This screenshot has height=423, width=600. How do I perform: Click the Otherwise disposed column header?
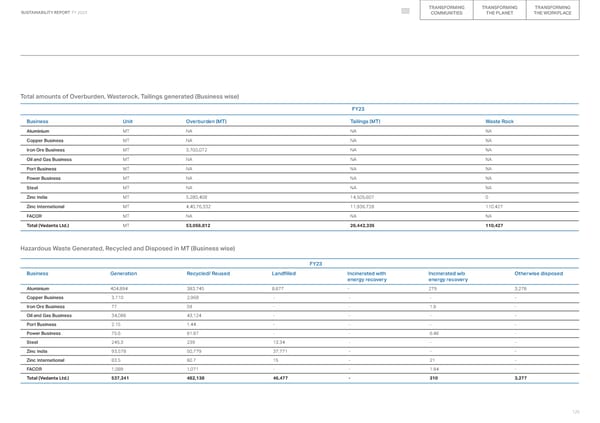tap(538, 273)
